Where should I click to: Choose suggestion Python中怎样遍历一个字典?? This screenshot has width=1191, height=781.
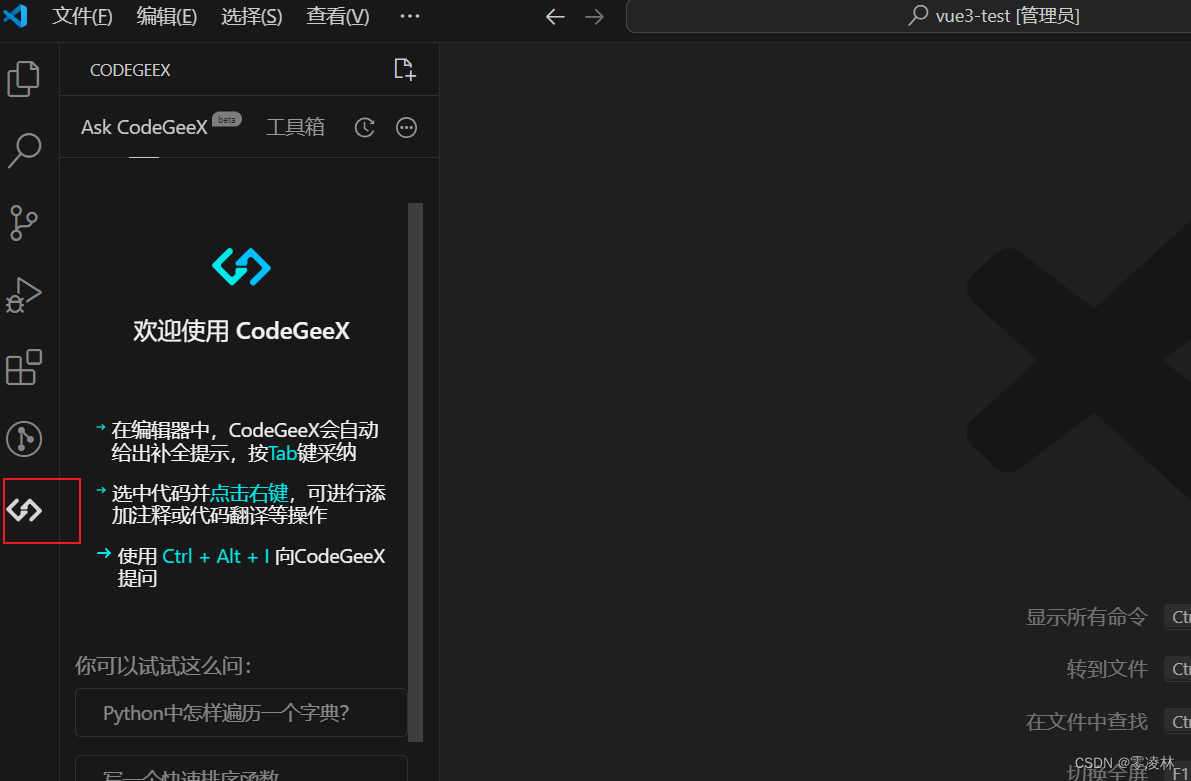click(x=241, y=713)
